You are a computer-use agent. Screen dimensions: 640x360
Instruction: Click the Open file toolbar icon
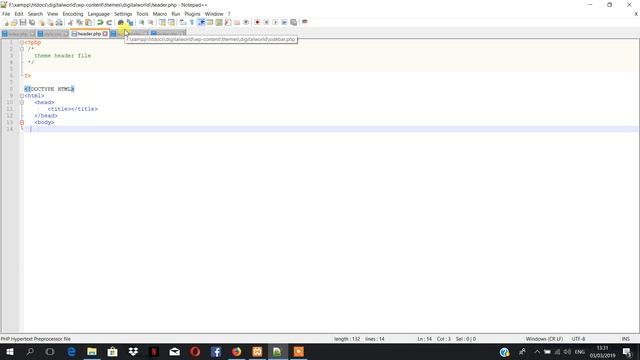tap(14, 22)
